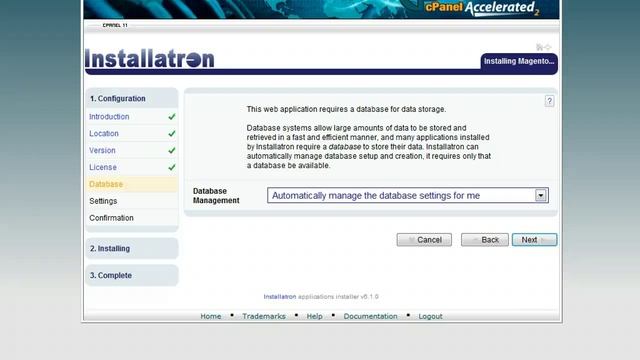Click the green check beside License
The height and width of the screenshot is (360, 640).
coord(172,167)
